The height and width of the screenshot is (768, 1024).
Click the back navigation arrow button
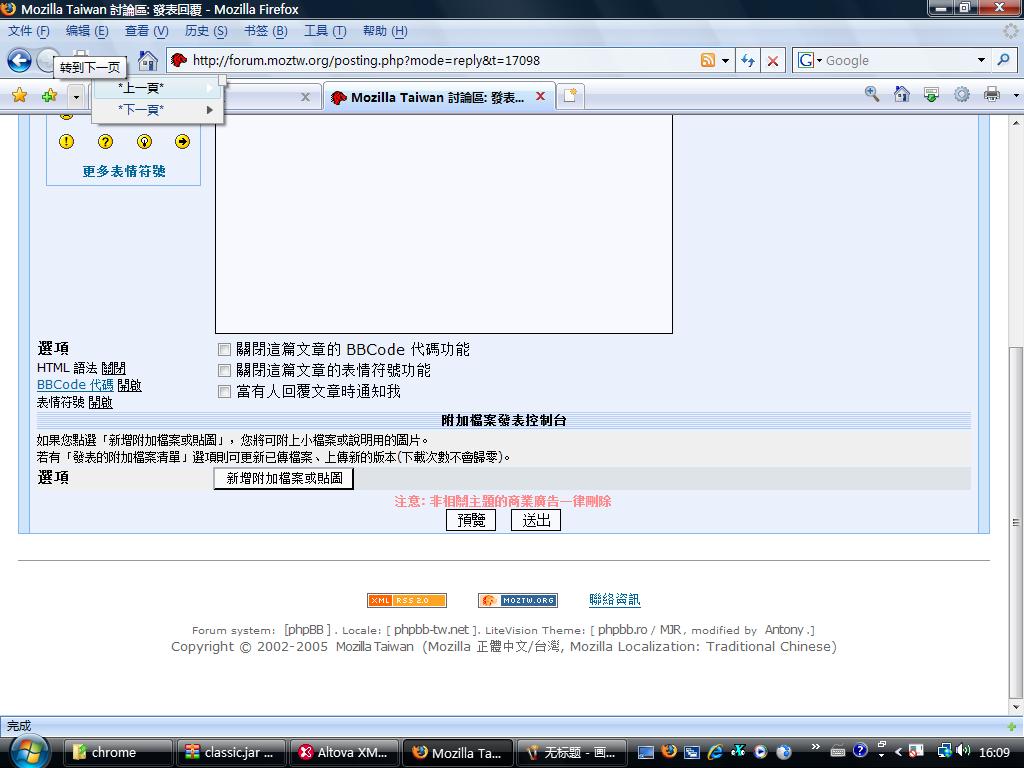[x=19, y=61]
